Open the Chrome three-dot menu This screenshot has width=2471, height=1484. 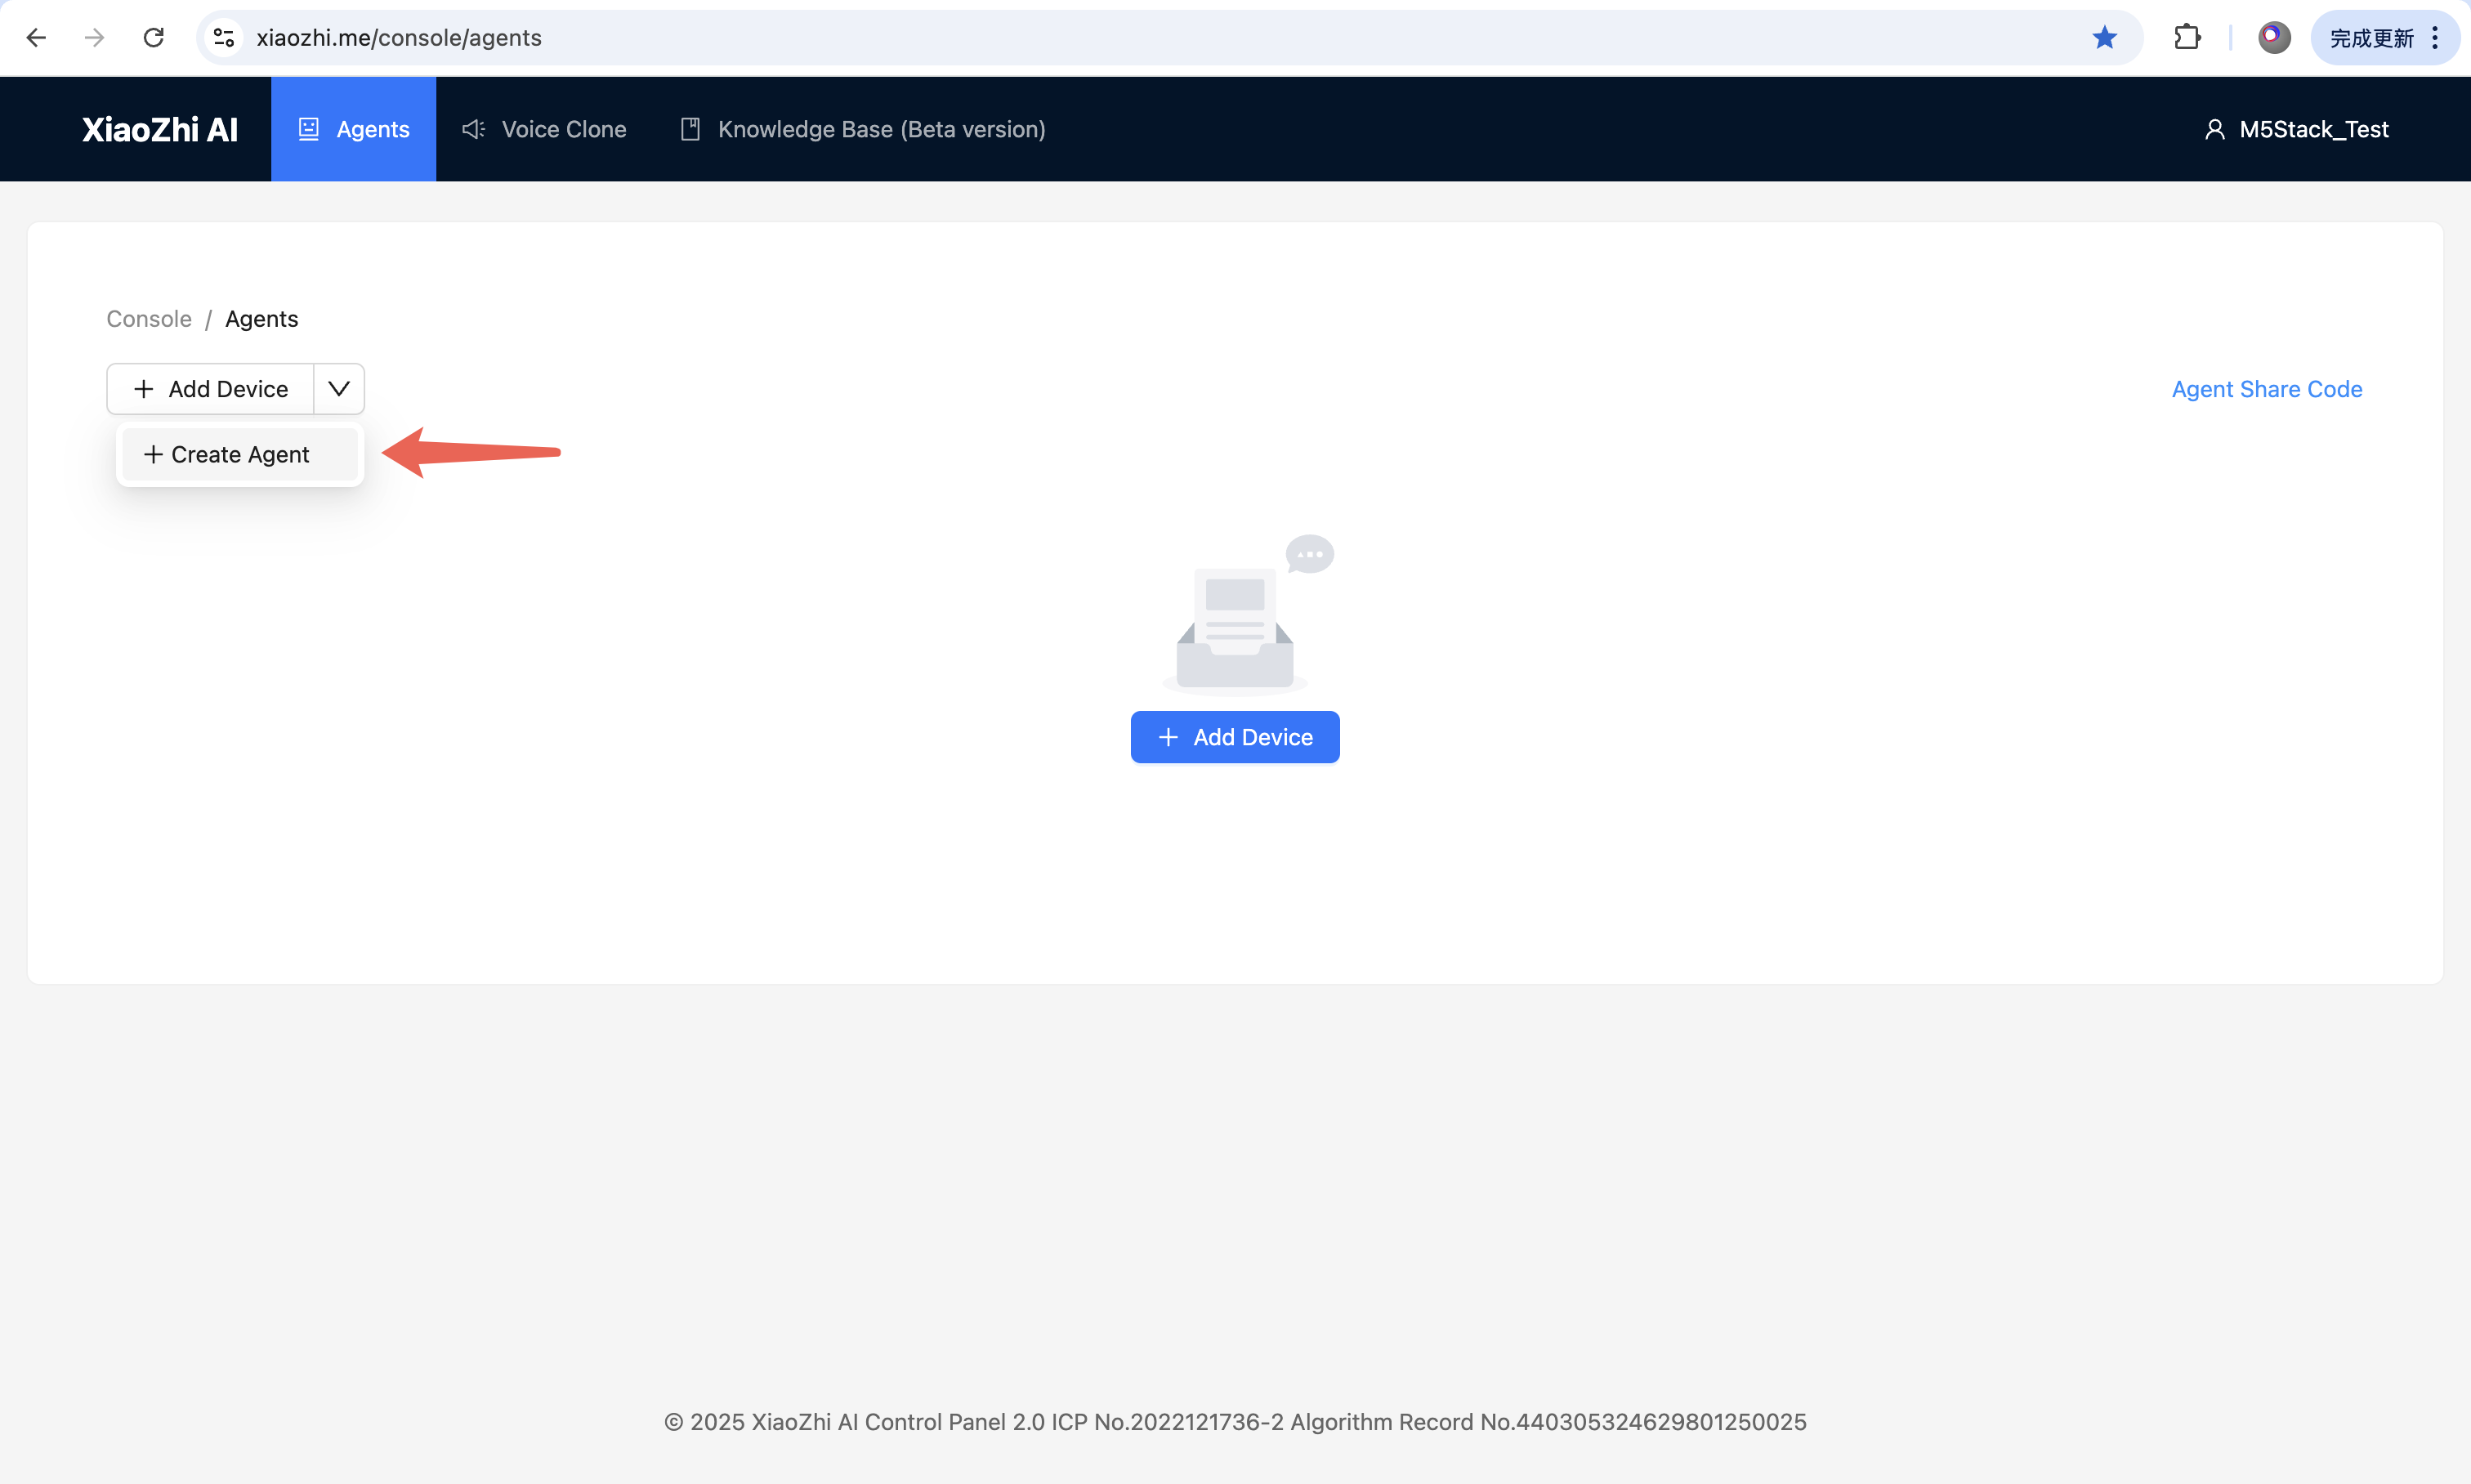click(2435, 38)
